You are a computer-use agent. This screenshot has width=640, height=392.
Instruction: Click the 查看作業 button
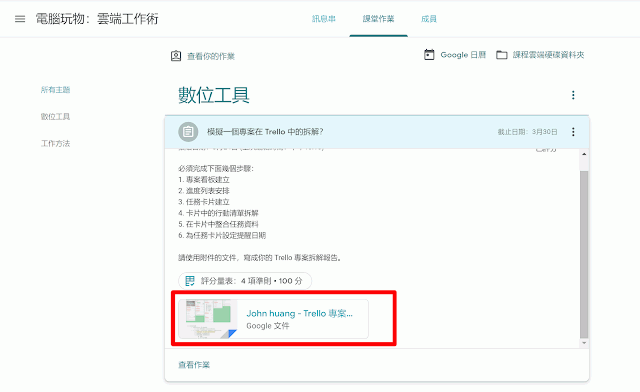tap(194, 365)
